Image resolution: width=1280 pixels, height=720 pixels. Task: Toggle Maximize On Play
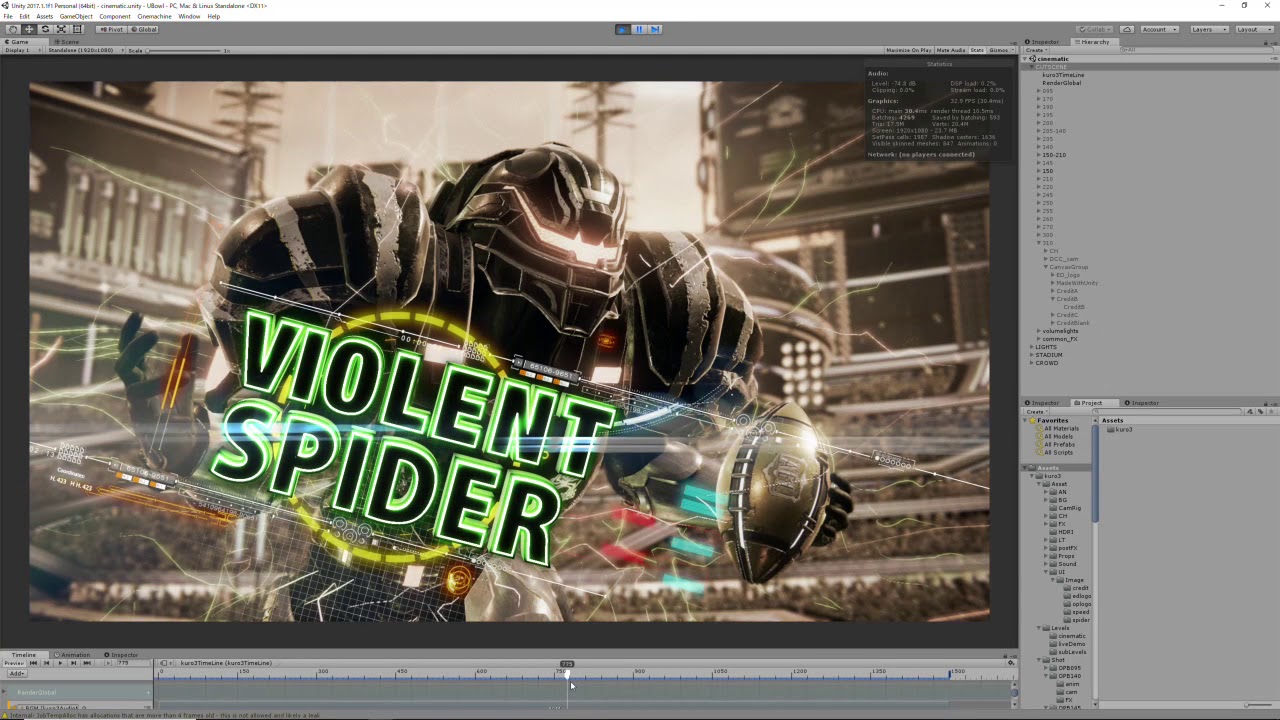[x=908, y=50]
